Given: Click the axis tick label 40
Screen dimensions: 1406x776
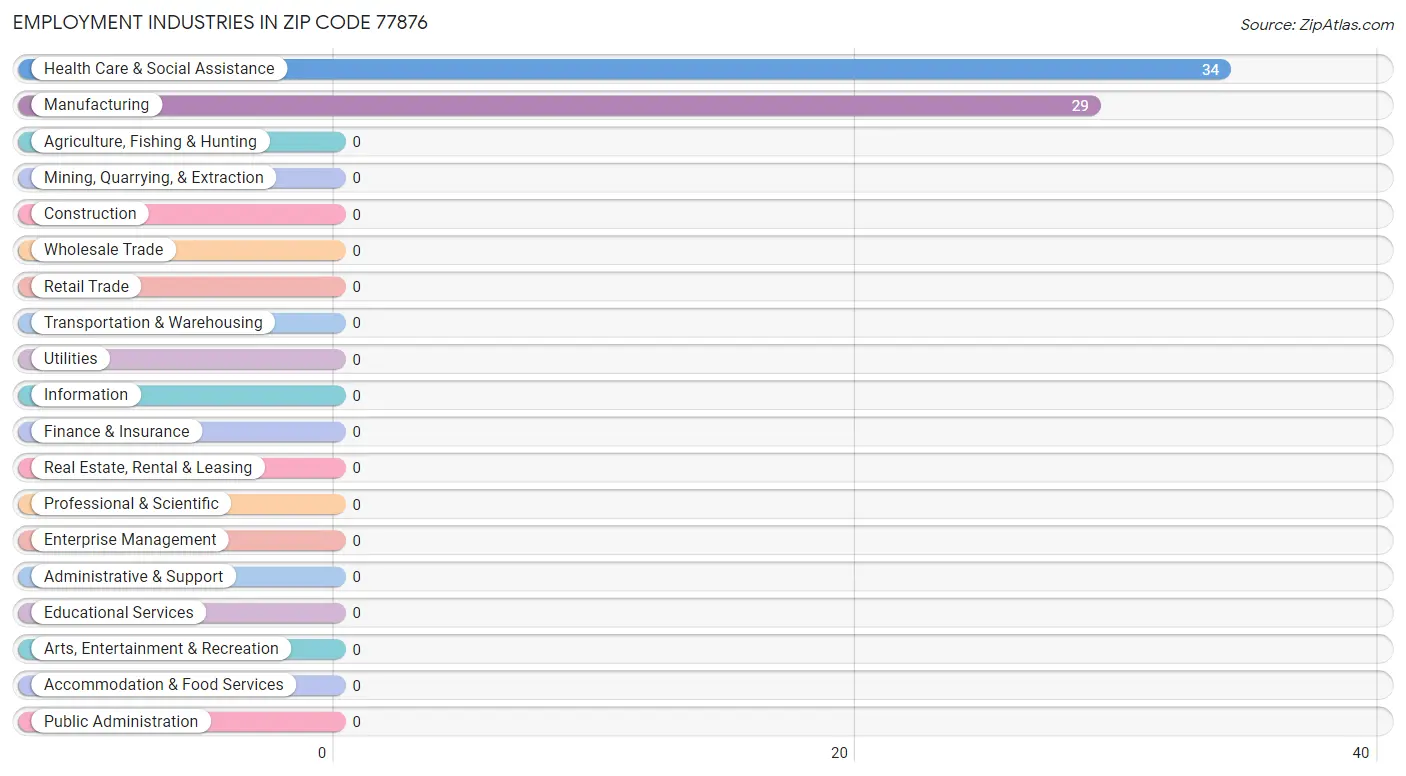Looking at the screenshot, I should point(1360,753).
